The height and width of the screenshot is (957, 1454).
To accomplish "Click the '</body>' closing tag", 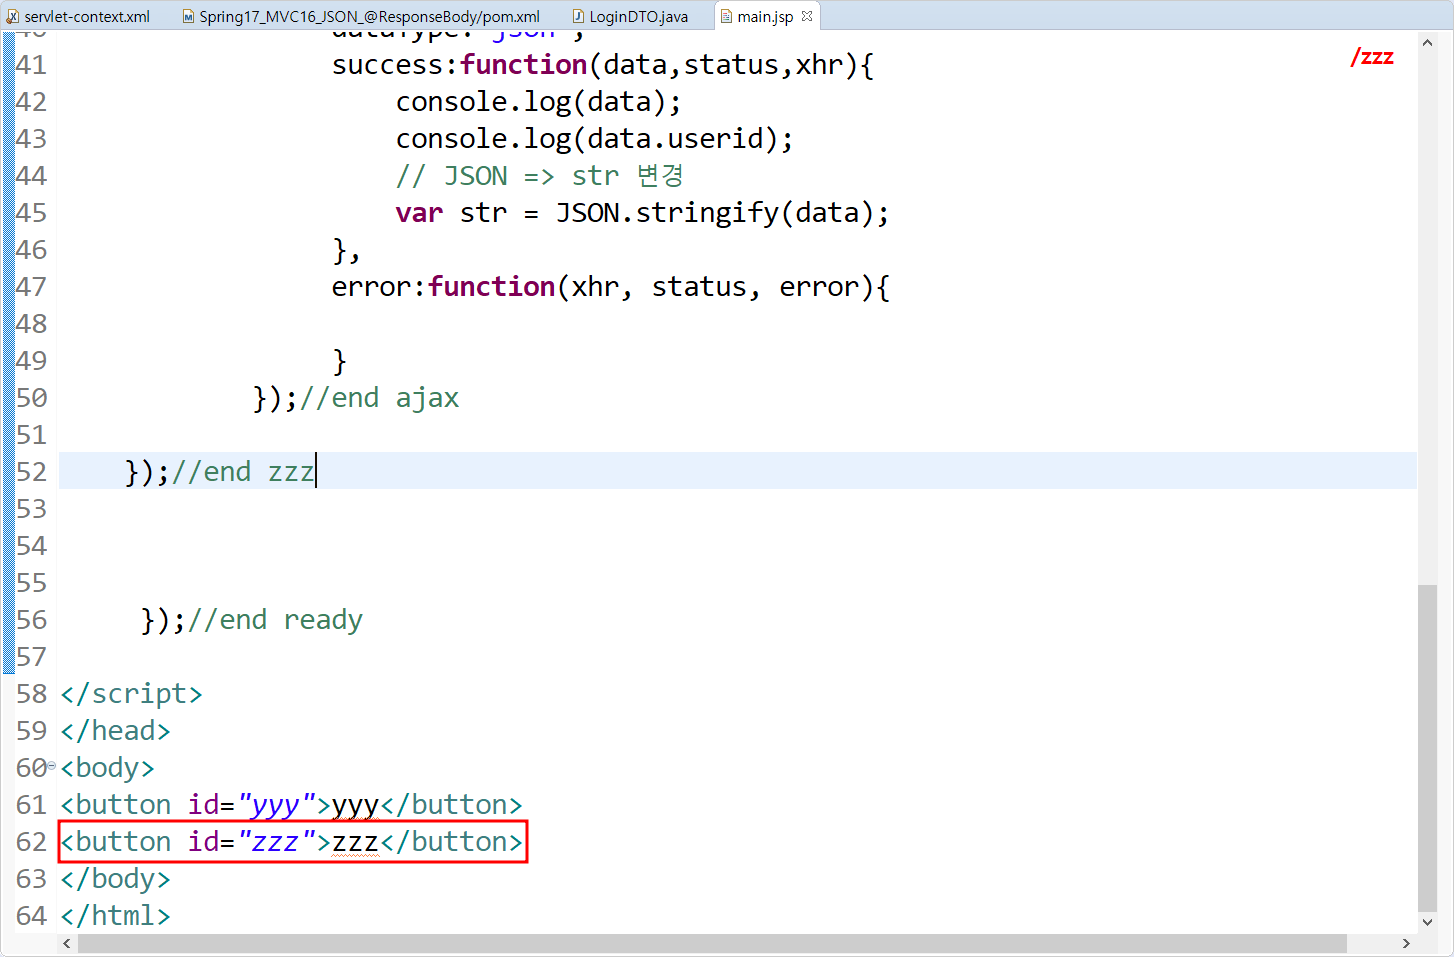I will point(115,879).
